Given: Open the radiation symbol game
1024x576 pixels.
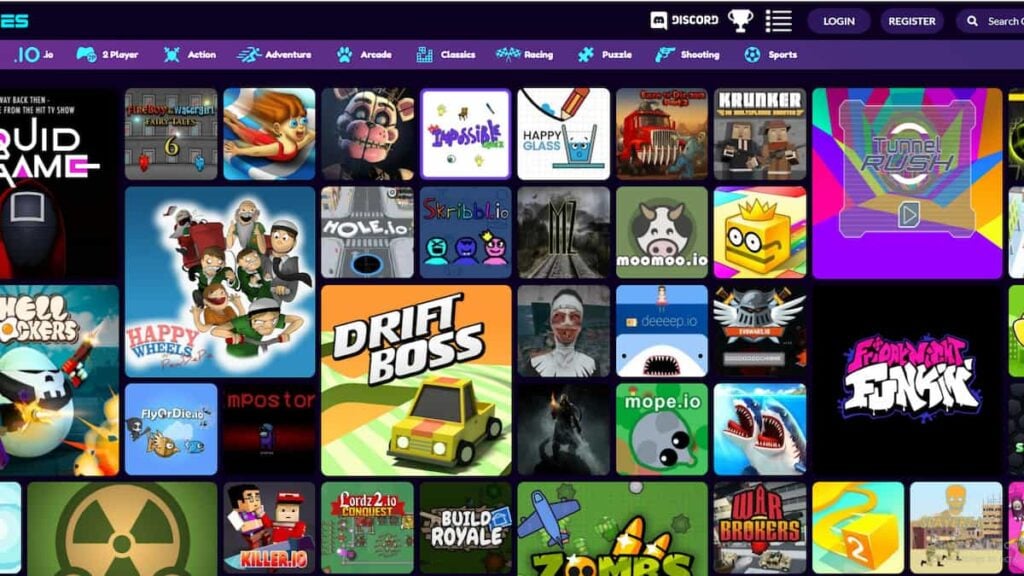Looking at the screenshot, I should coord(122,528).
